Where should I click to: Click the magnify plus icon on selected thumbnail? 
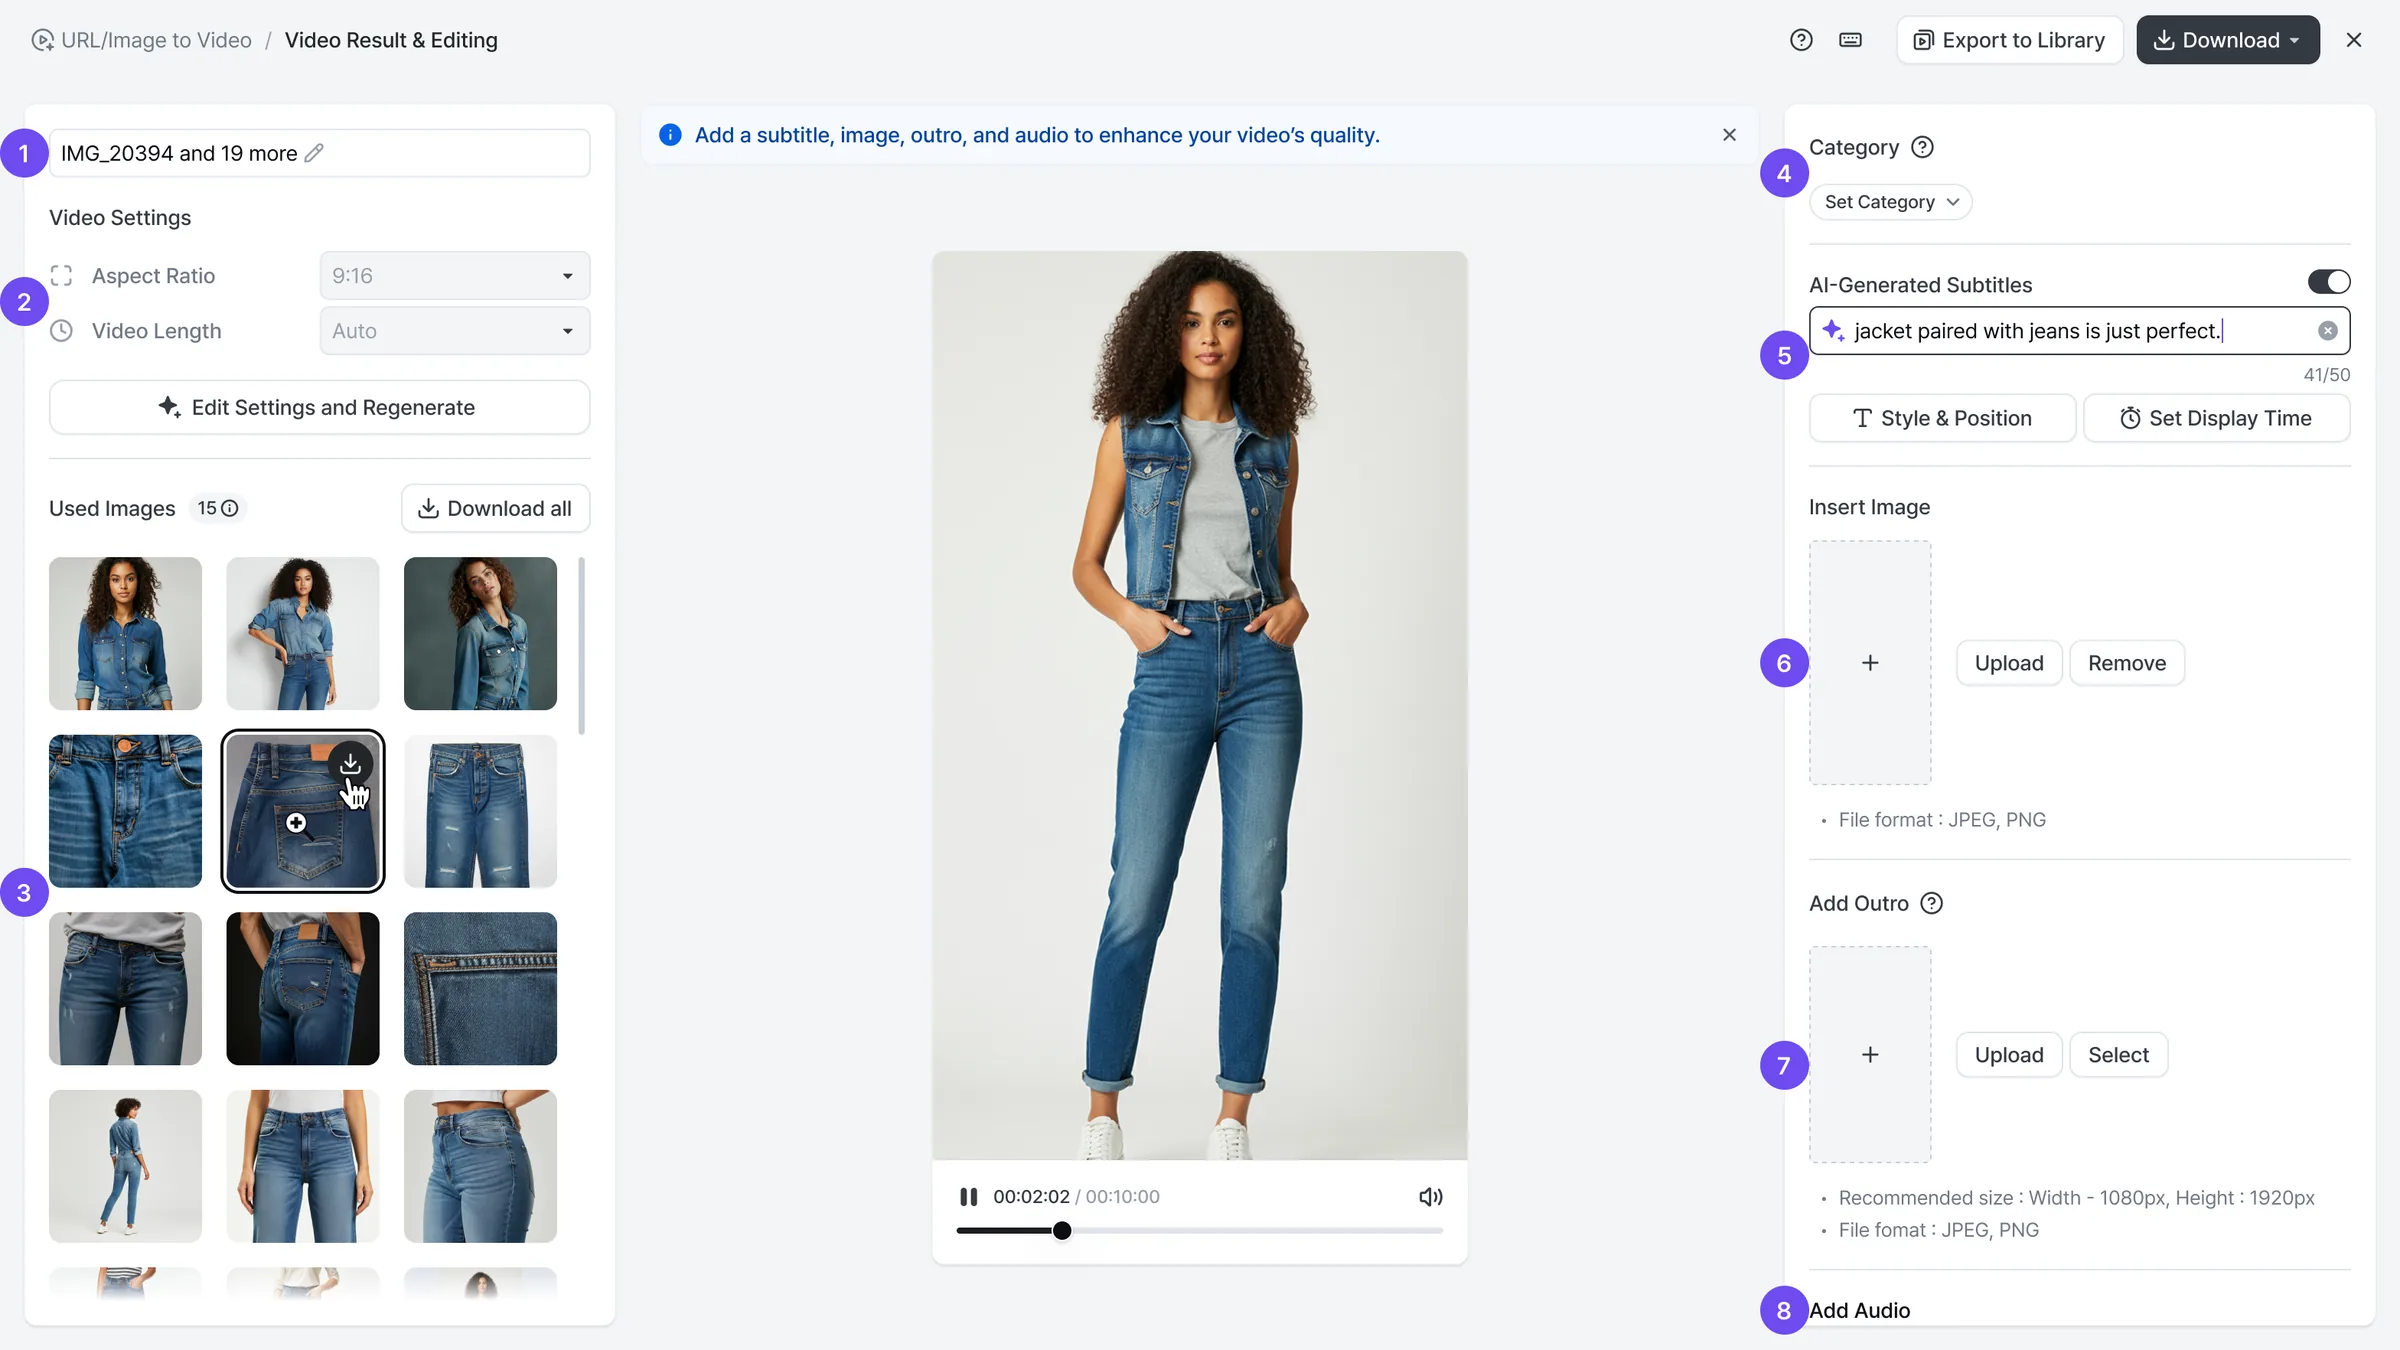(296, 823)
